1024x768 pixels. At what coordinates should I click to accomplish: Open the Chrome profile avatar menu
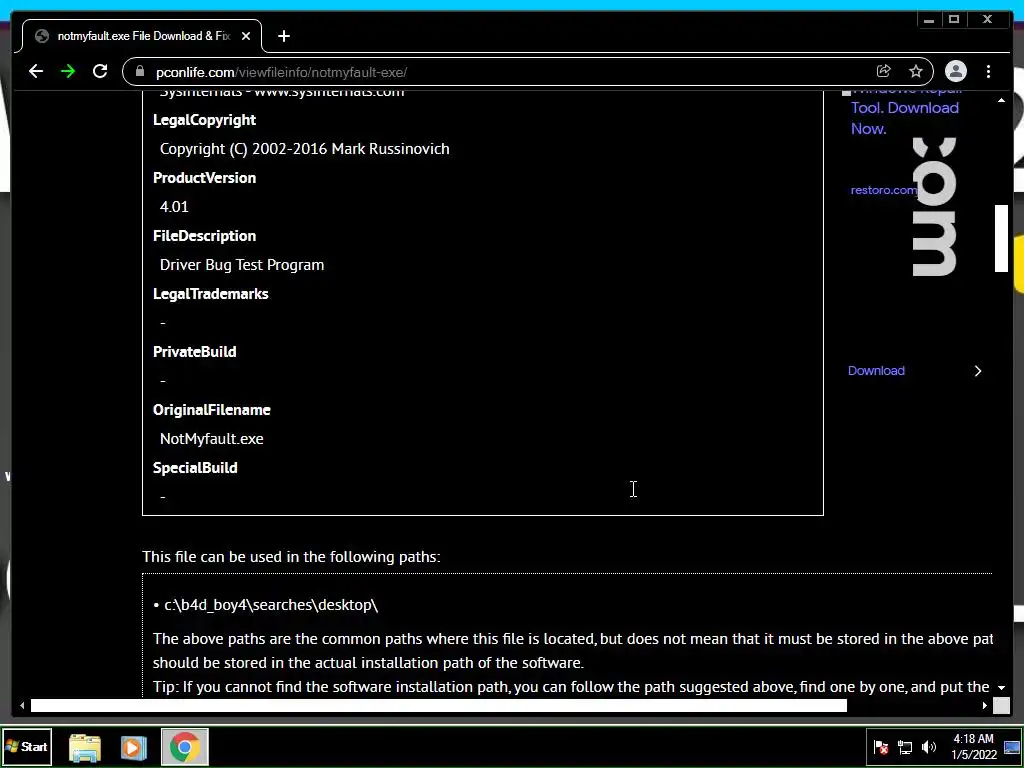pyautogui.click(x=956, y=71)
